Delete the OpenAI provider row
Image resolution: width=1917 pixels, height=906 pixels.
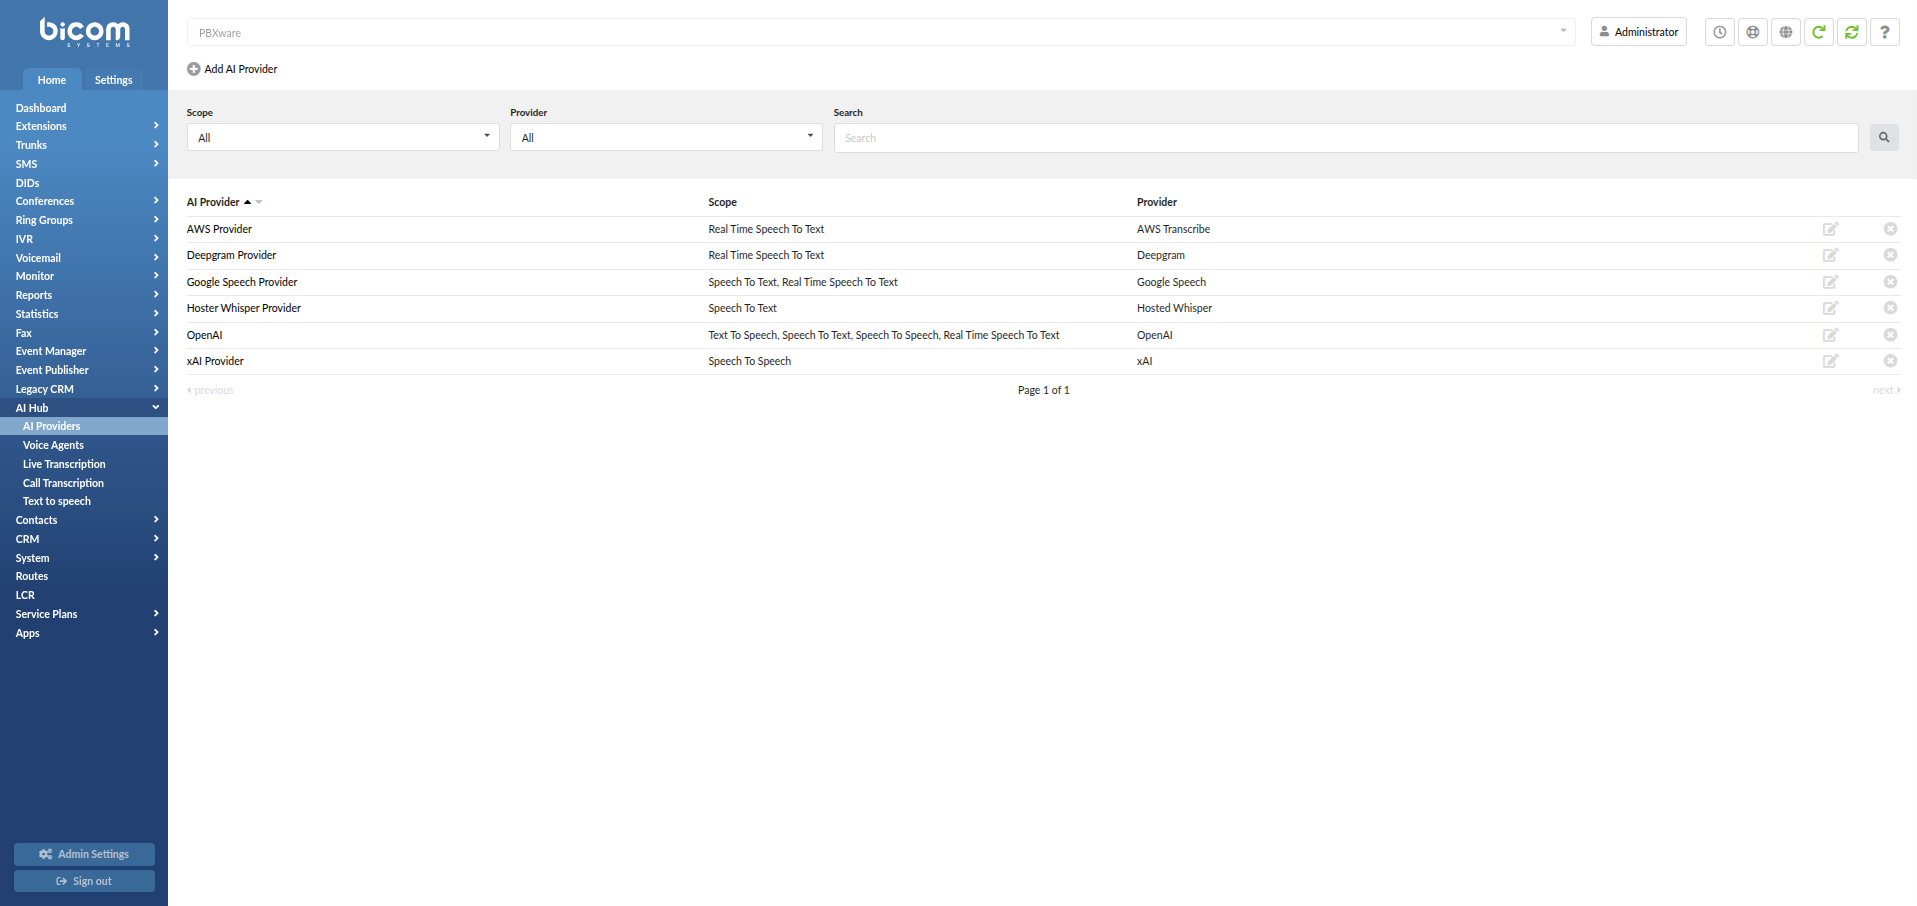[x=1890, y=335]
